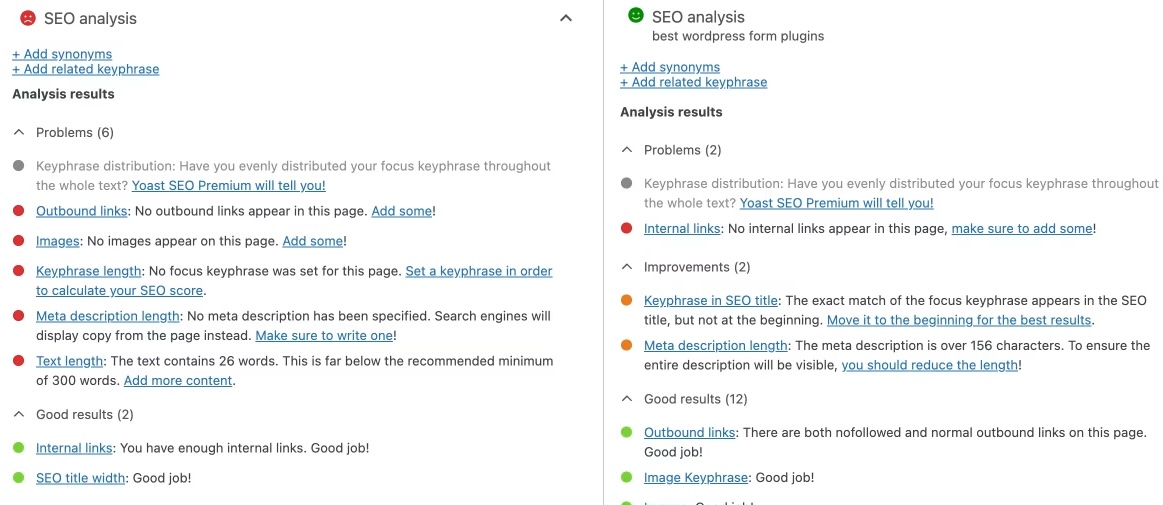Click Set a keyphrase in order link
Image resolution: width=1163 pixels, height=505 pixels.
[479, 271]
